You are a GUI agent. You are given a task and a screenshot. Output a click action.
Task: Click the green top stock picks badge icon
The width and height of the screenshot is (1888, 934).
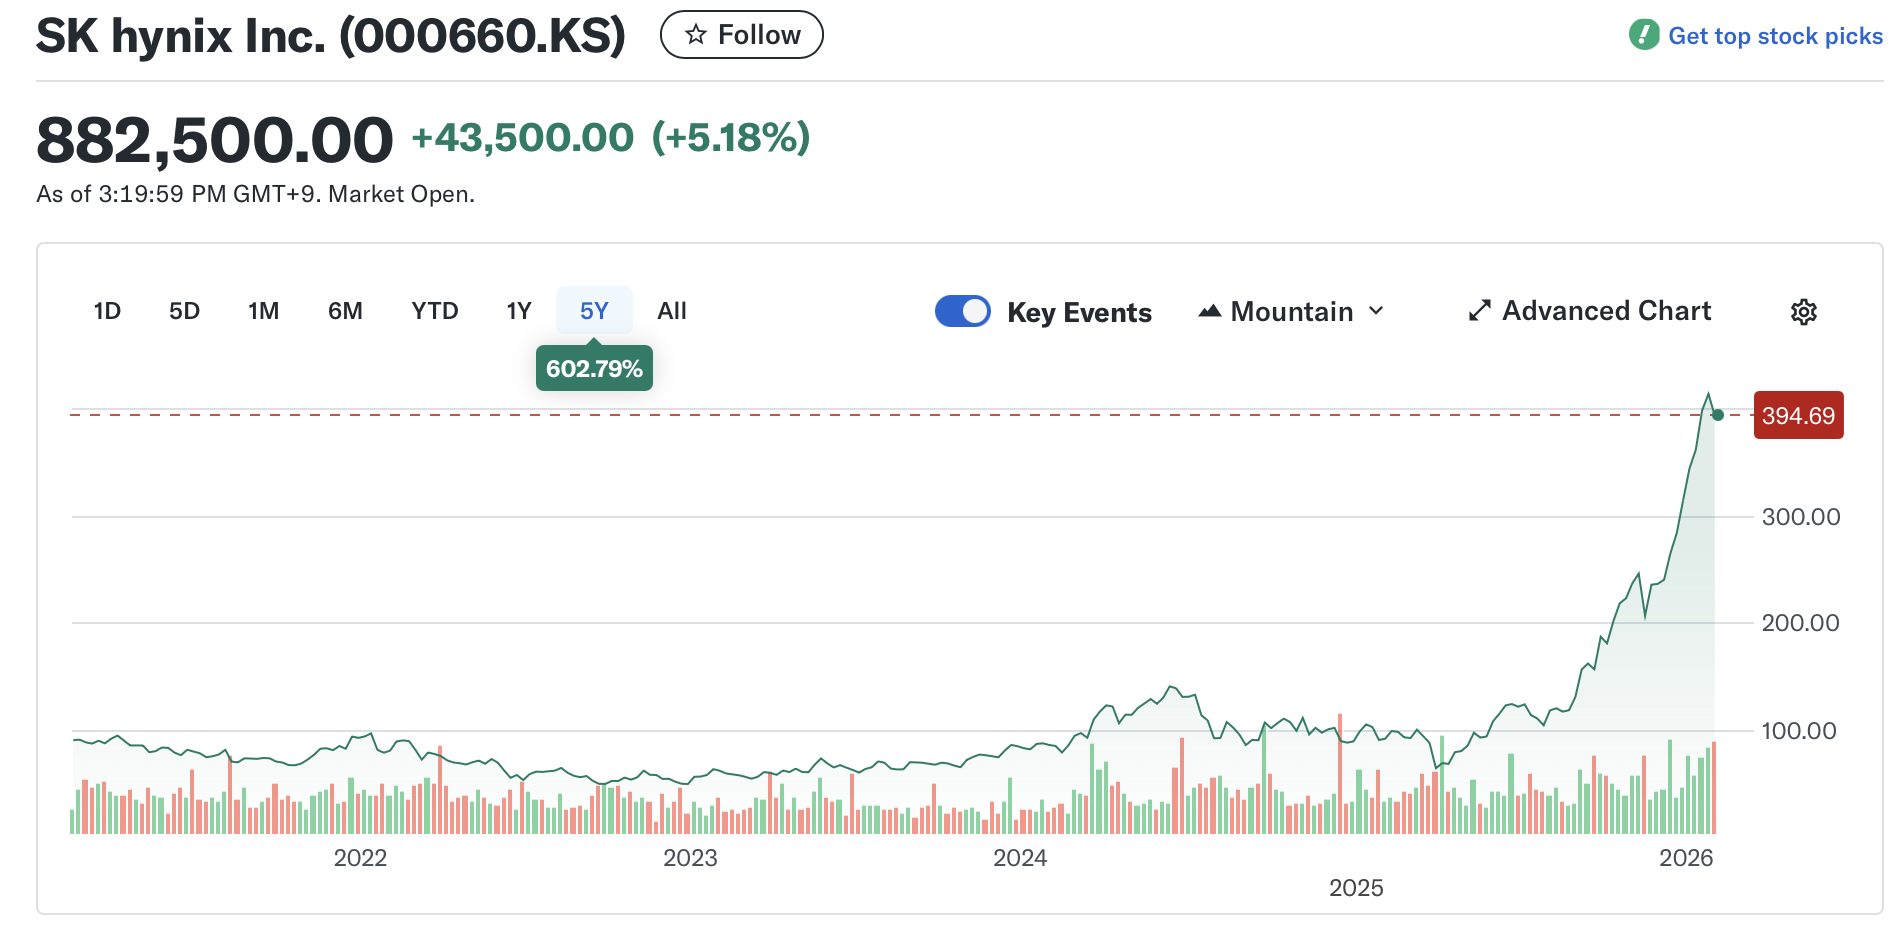tap(1644, 35)
